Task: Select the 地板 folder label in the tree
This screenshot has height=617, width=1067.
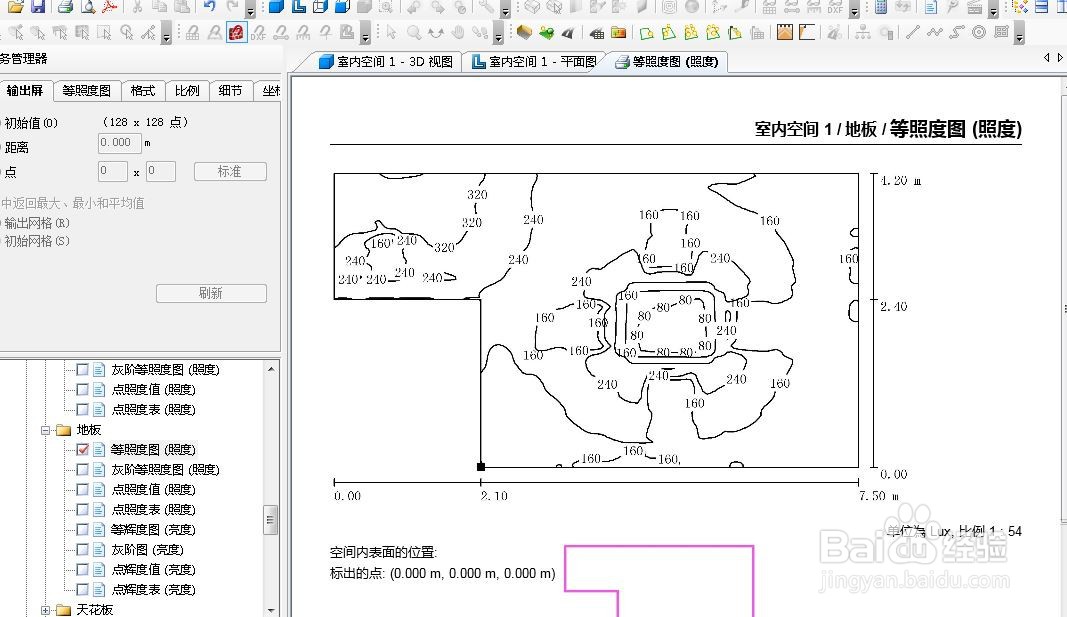Action: pyautogui.click(x=88, y=430)
